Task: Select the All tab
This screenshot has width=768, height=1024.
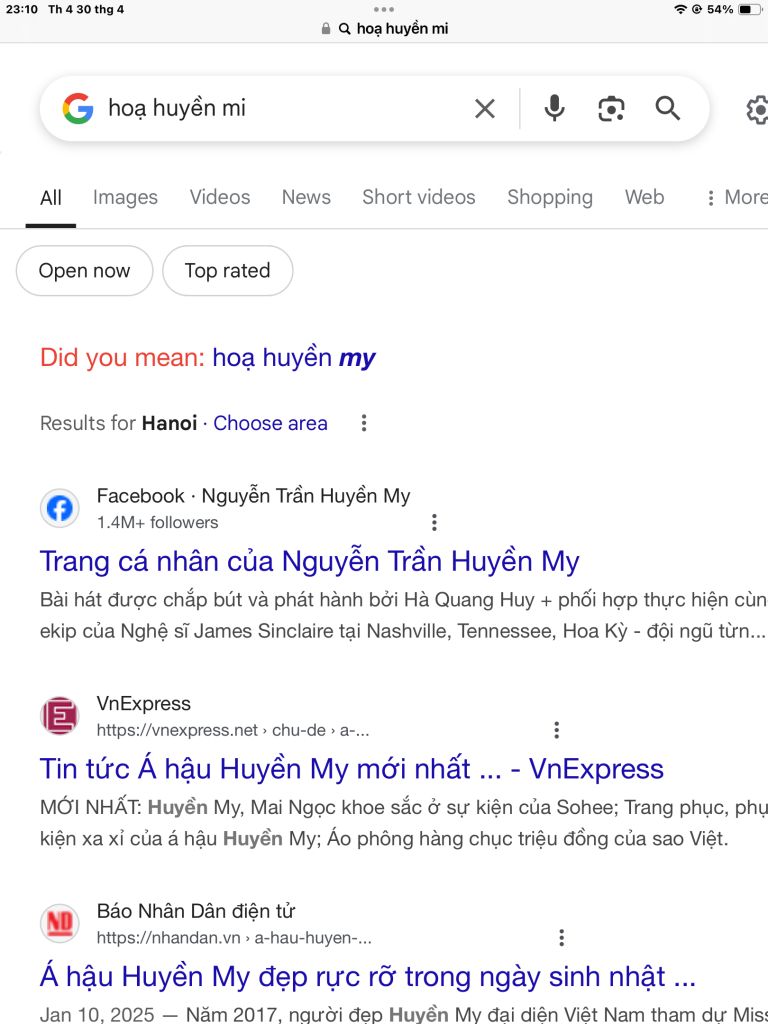Action: click(51, 198)
